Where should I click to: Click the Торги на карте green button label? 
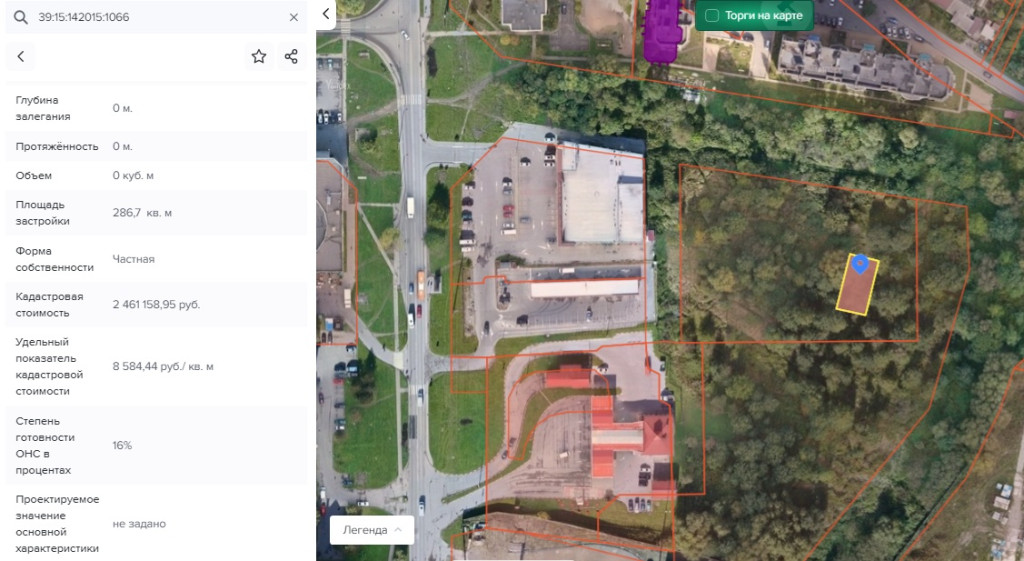[x=763, y=16]
